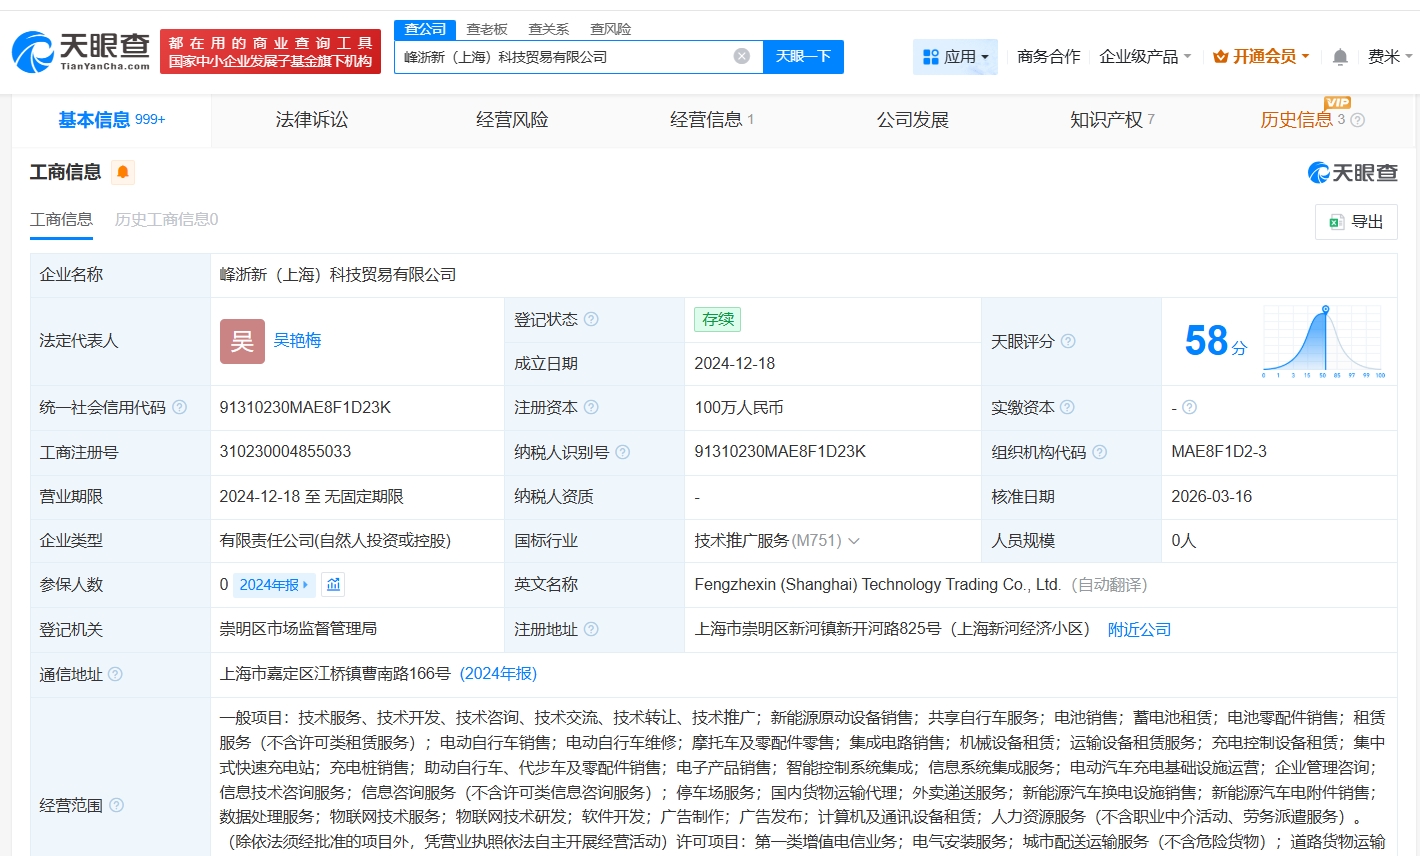This screenshot has width=1420, height=856.
Task: Click the orange alert bell beside 工商信息
Action: click(x=123, y=173)
